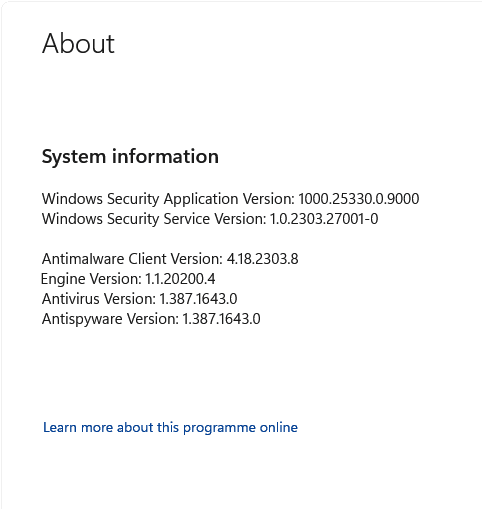This screenshot has height=509, width=482.
Task: Open the Learn more about this programme link
Action: (x=170, y=428)
